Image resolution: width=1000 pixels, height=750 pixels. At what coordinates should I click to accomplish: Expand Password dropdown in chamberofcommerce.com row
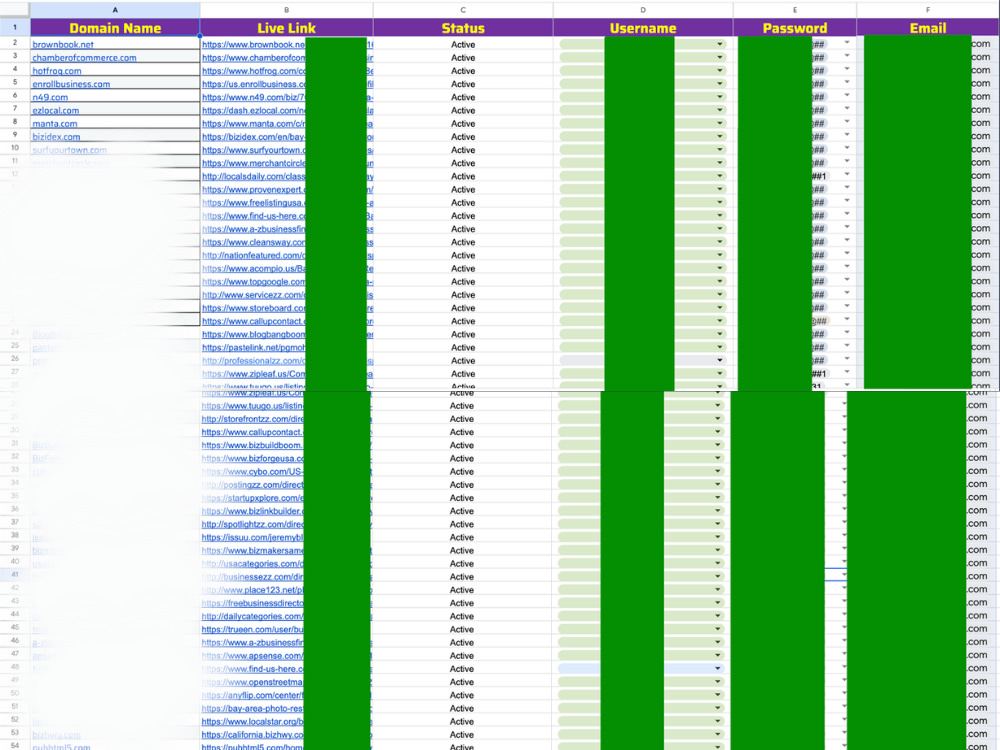[x=847, y=55]
